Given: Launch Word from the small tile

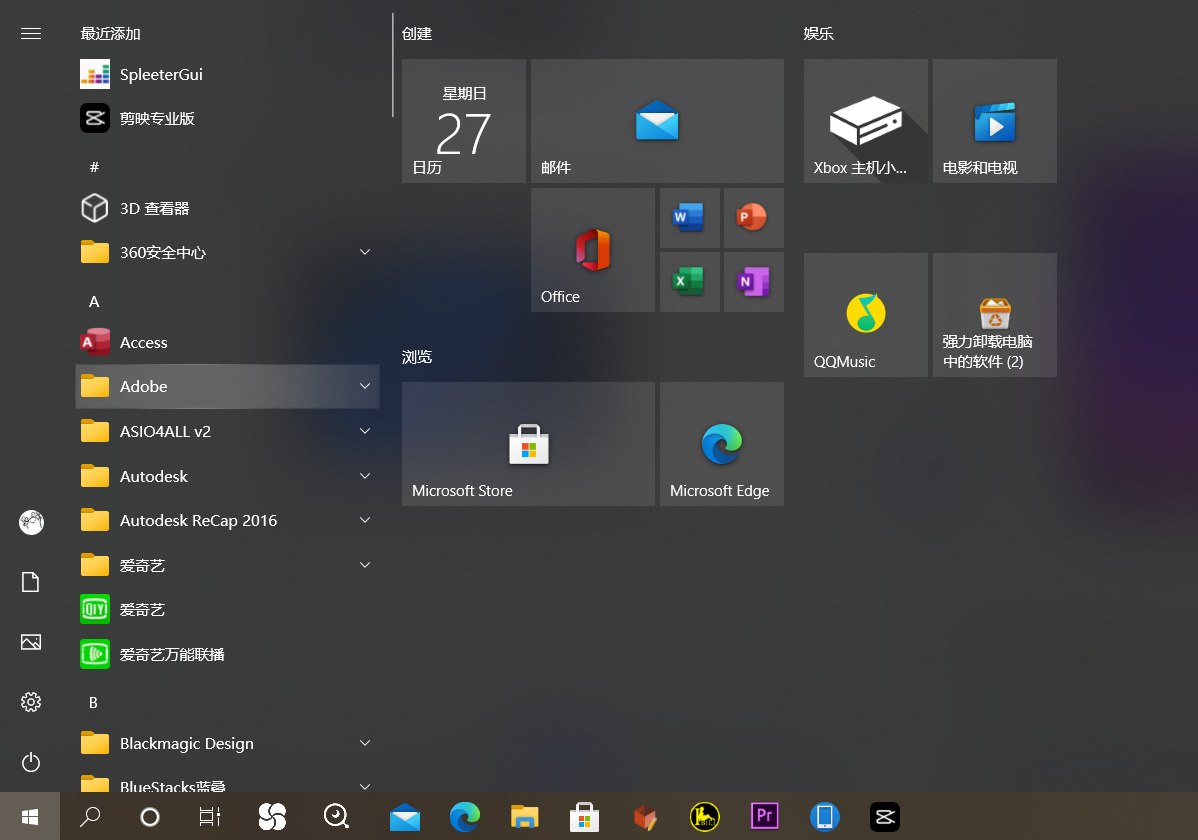Looking at the screenshot, I should click(689, 218).
